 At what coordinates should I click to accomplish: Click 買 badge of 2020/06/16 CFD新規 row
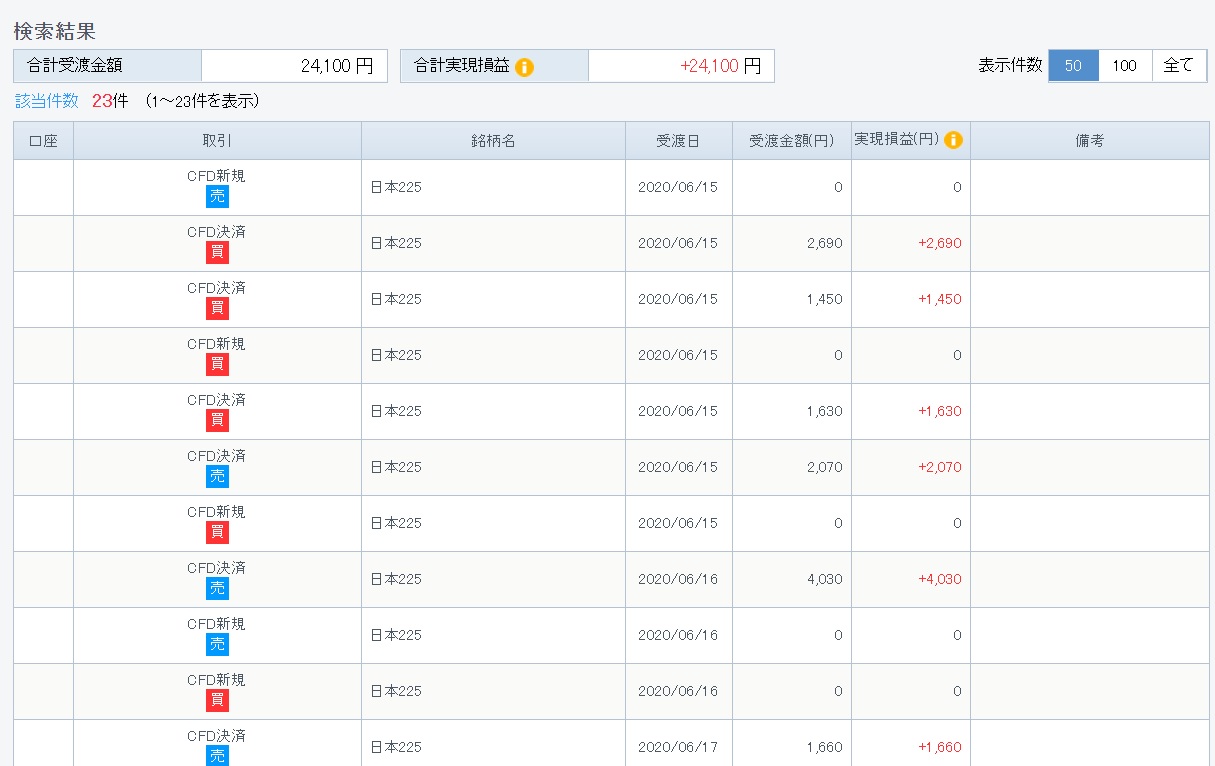click(x=217, y=700)
